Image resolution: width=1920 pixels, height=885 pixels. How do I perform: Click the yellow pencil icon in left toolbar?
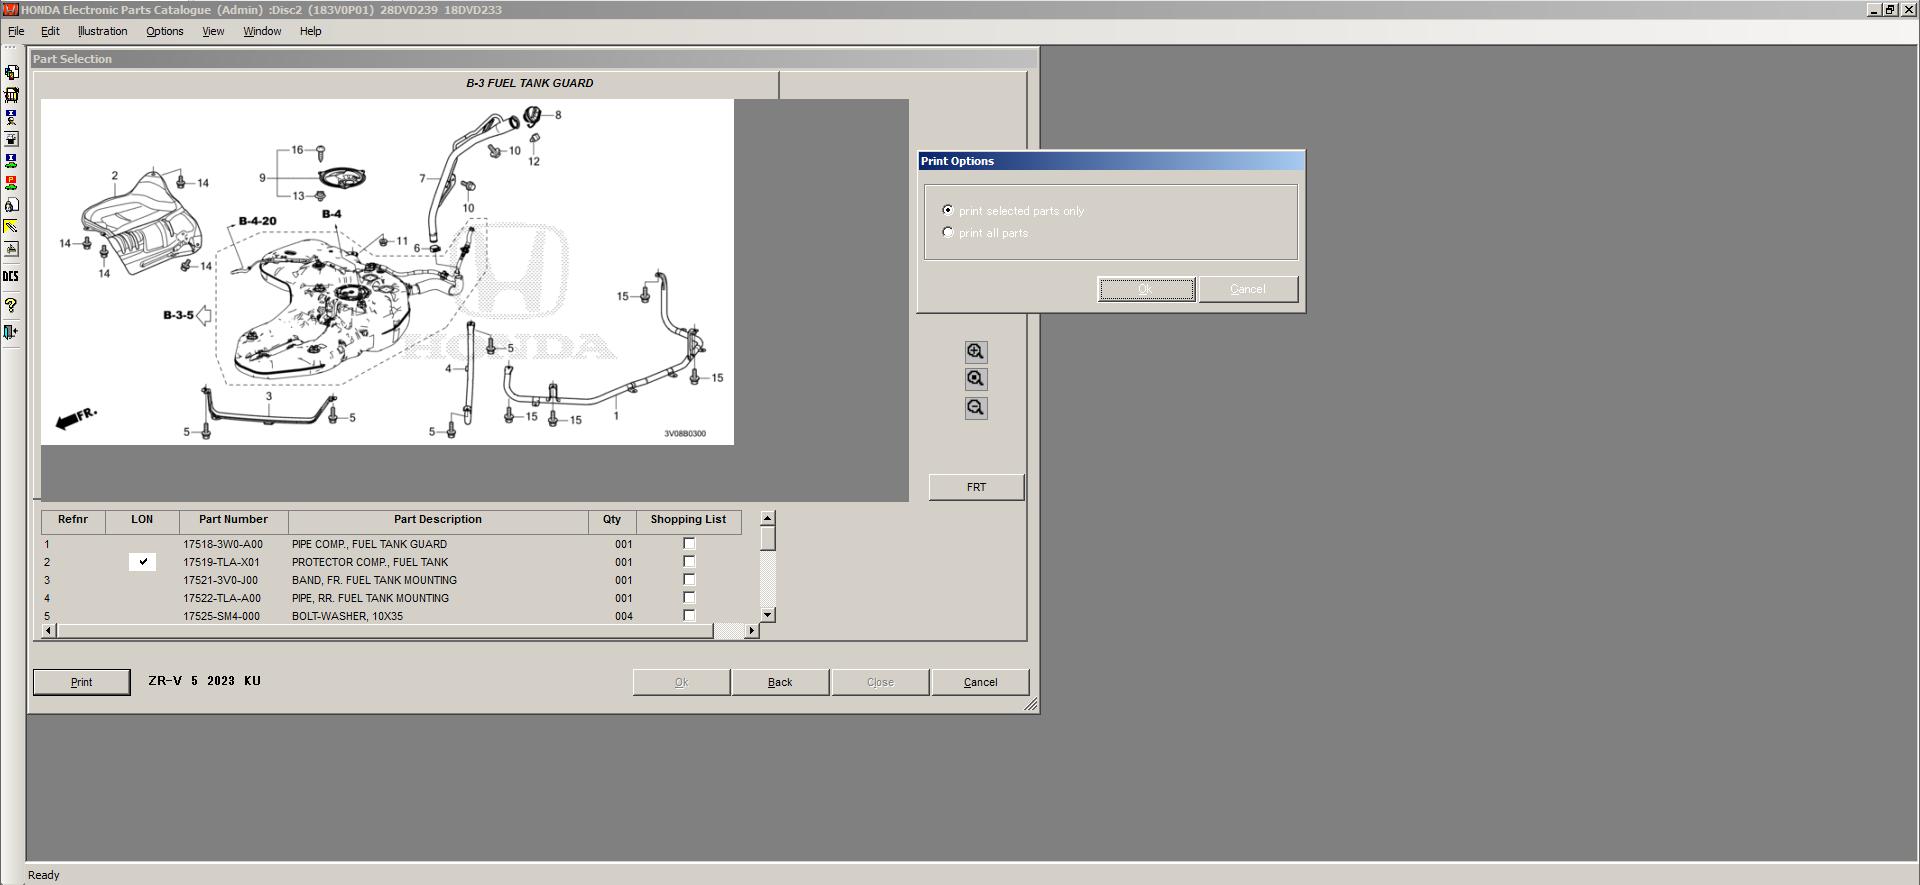pyautogui.click(x=11, y=227)
